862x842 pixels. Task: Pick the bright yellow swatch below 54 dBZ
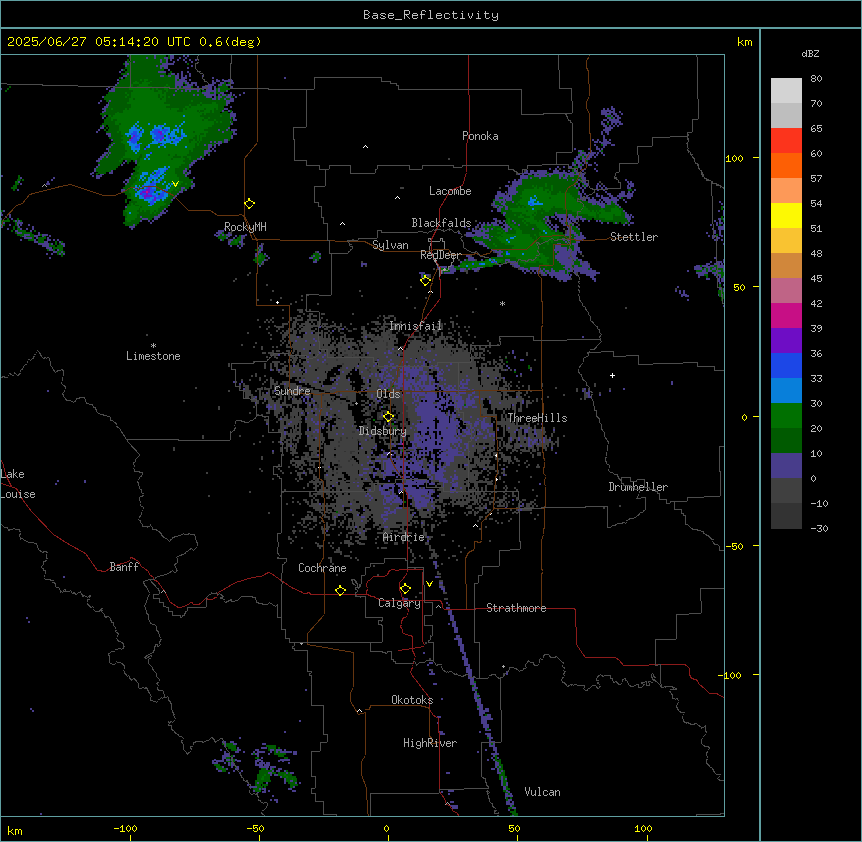click(786, 215)
